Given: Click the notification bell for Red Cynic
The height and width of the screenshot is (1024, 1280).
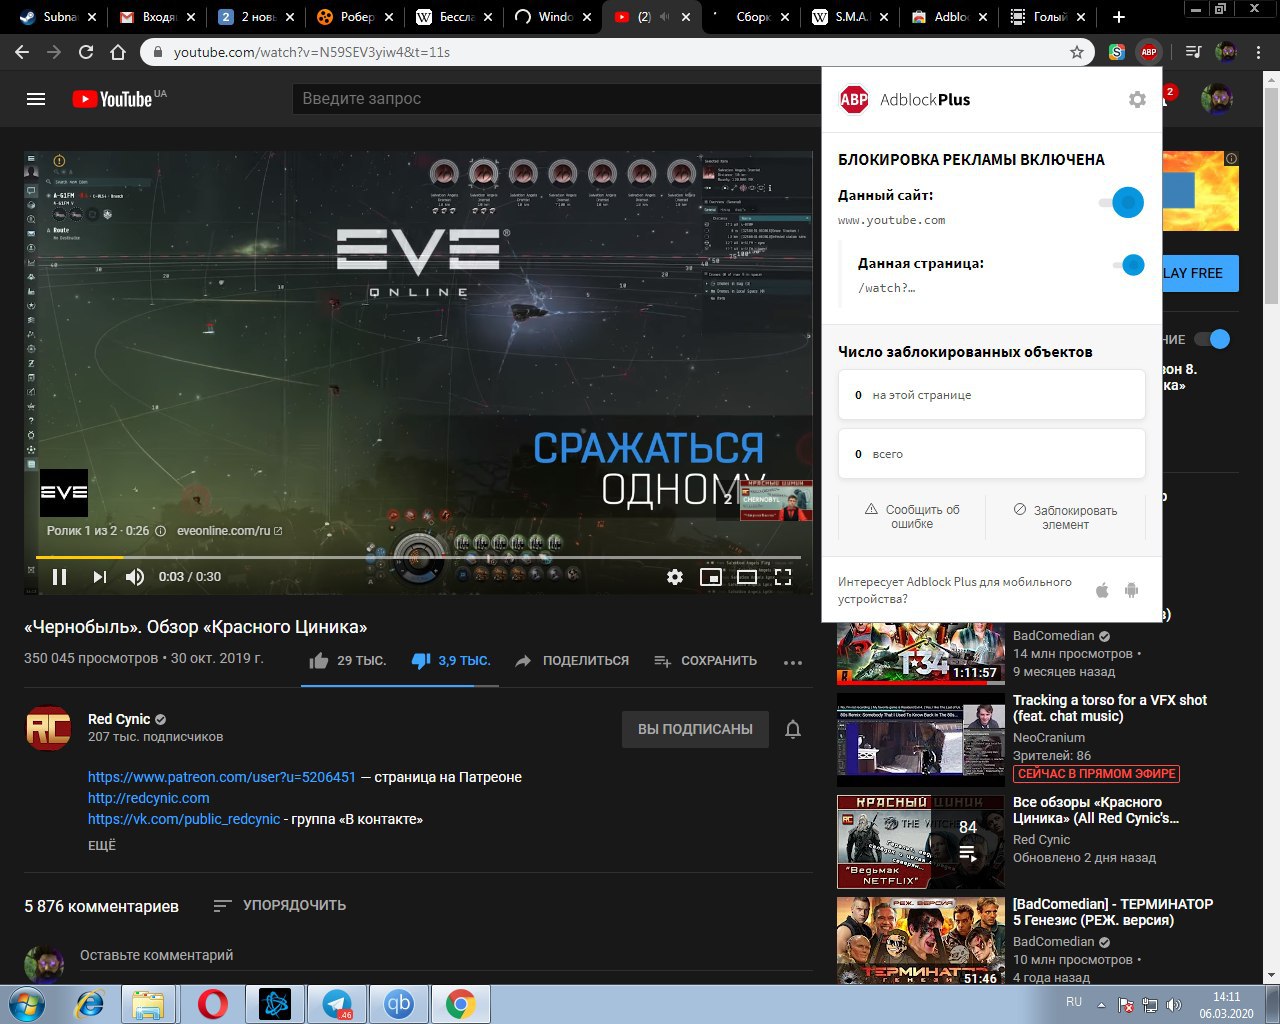Looking at the screenshot, I should pos(793,729).
